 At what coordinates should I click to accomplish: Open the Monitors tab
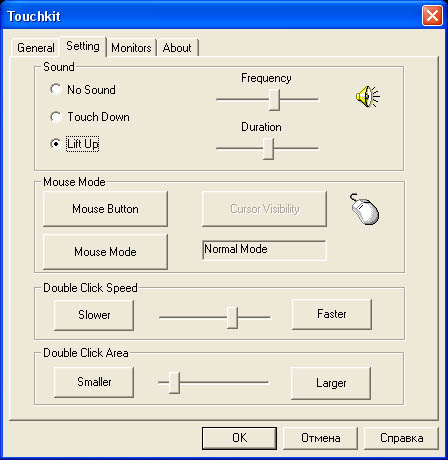point(131,48)
